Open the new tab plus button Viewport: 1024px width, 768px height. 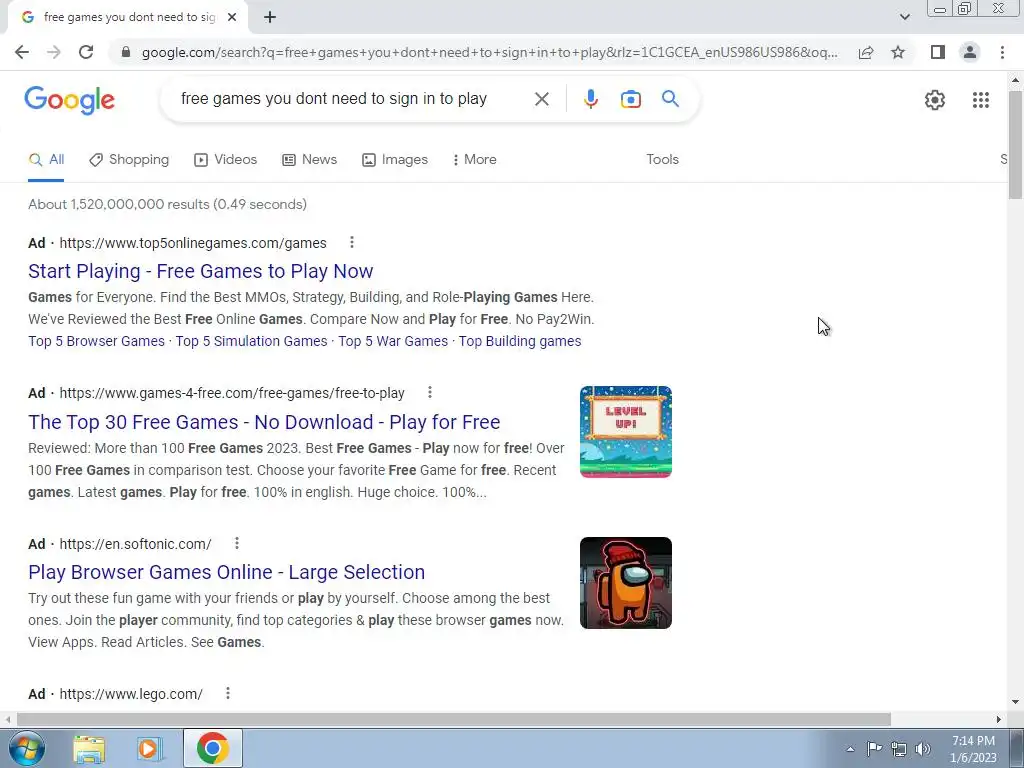point(270,17)
